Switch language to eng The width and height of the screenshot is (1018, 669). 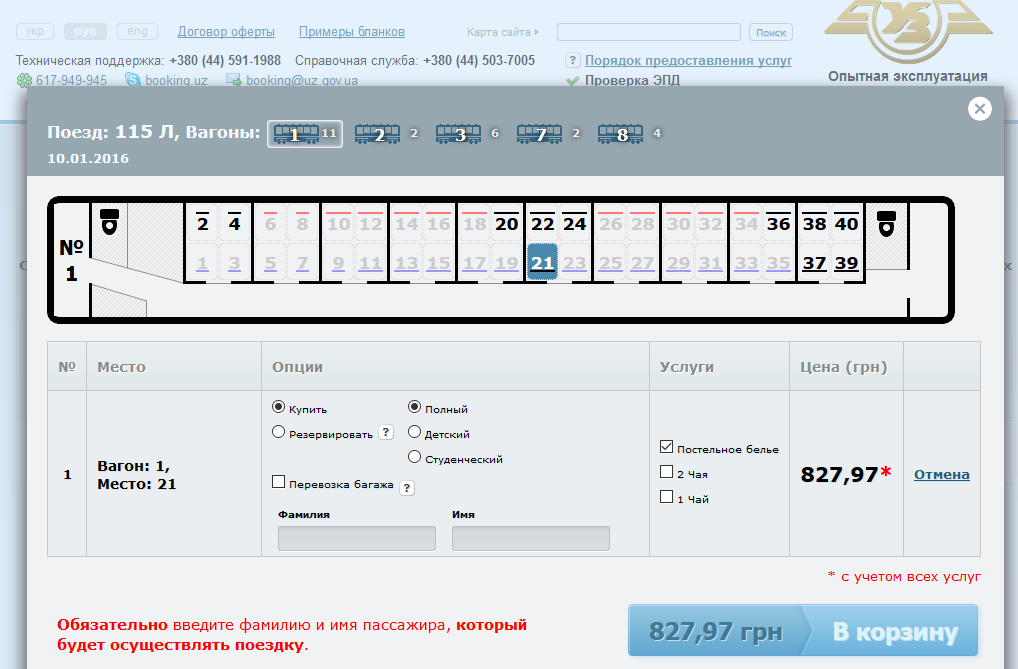click(137, 32)
